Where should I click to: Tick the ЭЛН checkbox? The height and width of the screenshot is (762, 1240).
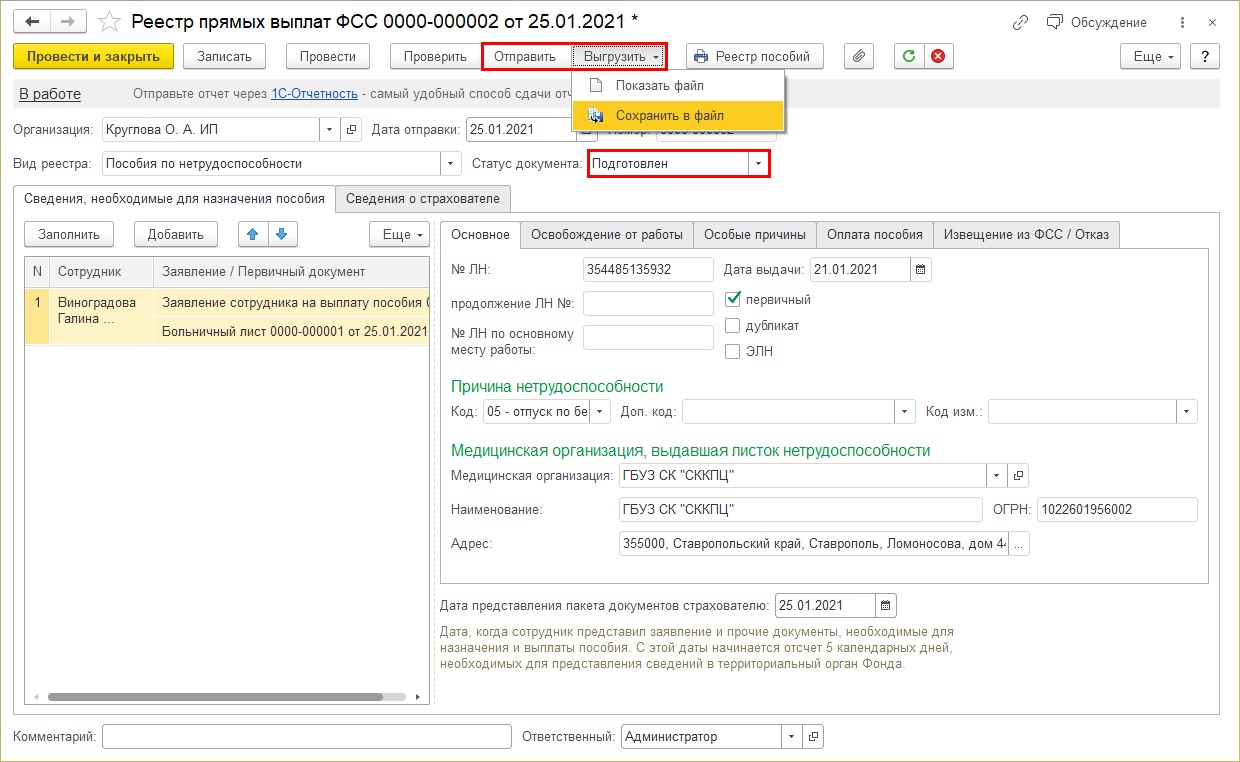click(x=733, y=351)
